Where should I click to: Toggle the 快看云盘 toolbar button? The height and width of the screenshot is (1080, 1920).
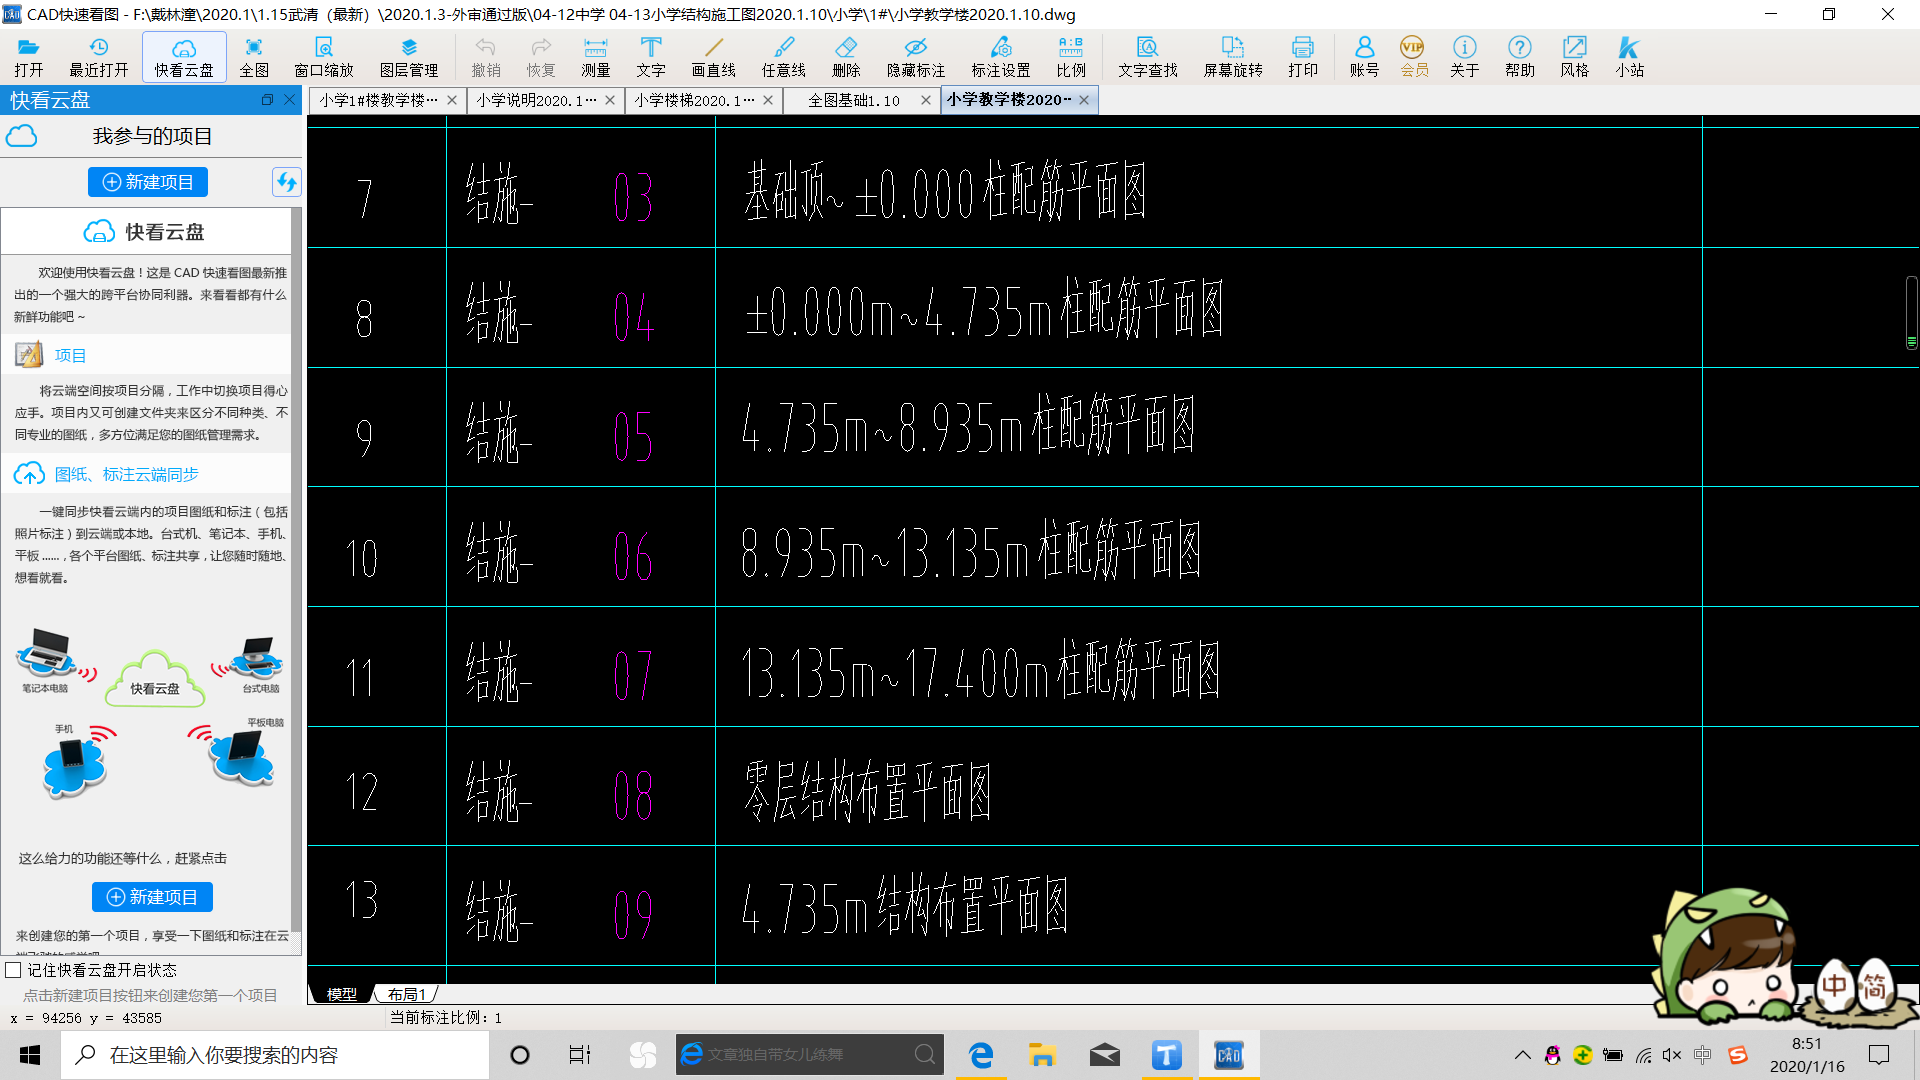point(184,57)
